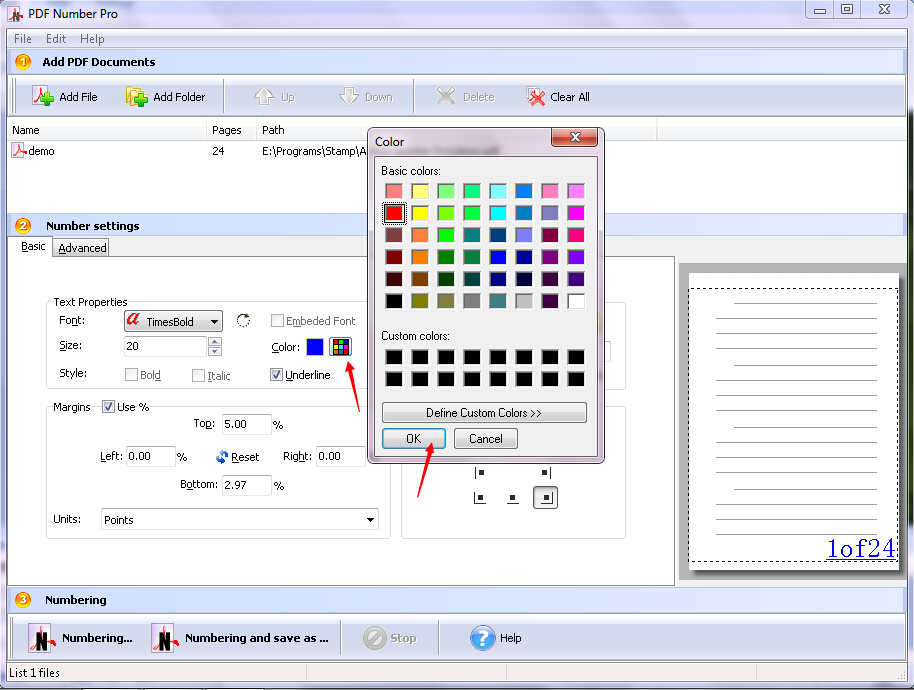The image size is (914, 690).
Task: Click the Right margin input field
Action: [x=340, y=456]
